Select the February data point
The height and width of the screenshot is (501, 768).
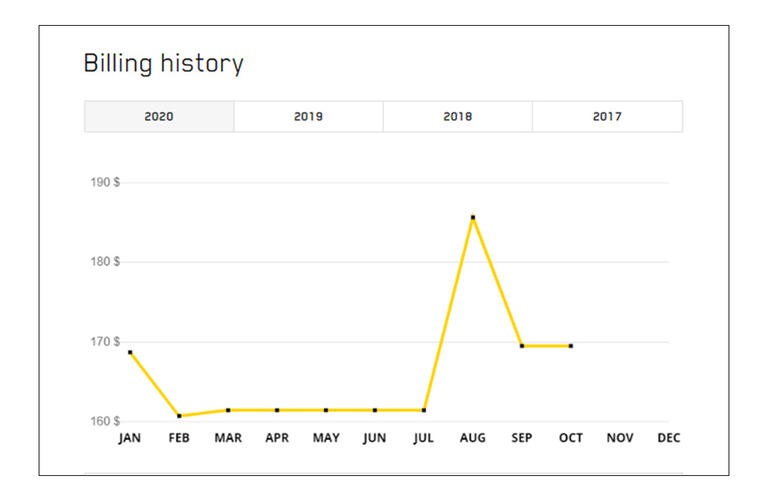click(x=179, y=416)
